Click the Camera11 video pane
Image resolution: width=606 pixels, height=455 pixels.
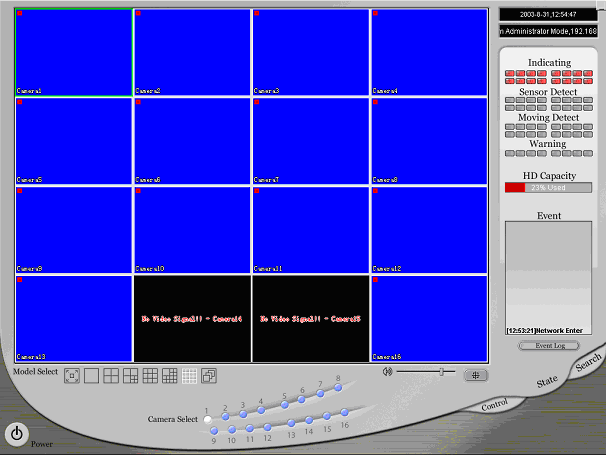coord(311,230)
